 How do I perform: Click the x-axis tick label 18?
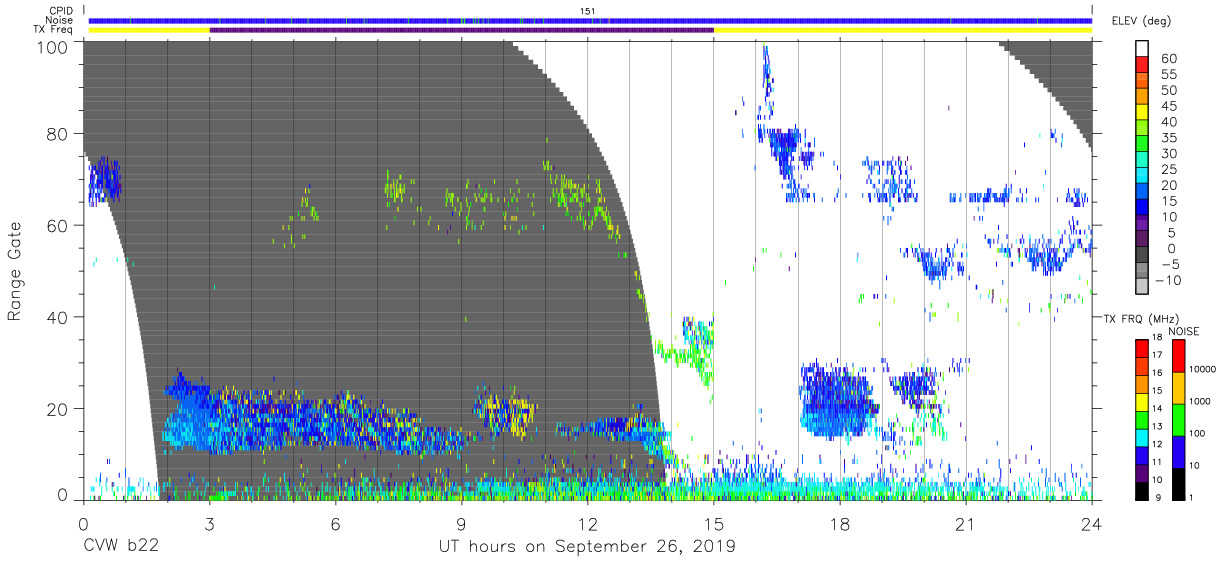point(839,524)
